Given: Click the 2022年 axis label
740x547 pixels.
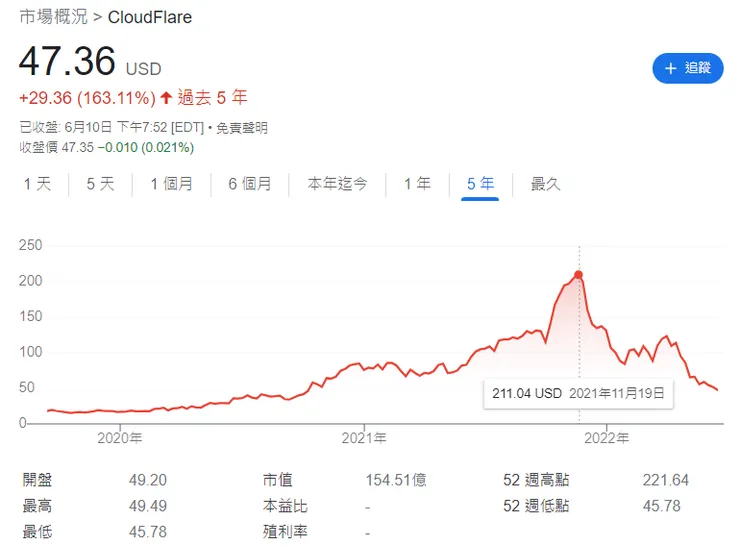Looking at the screenshot, I should click(x=606, y=438).
